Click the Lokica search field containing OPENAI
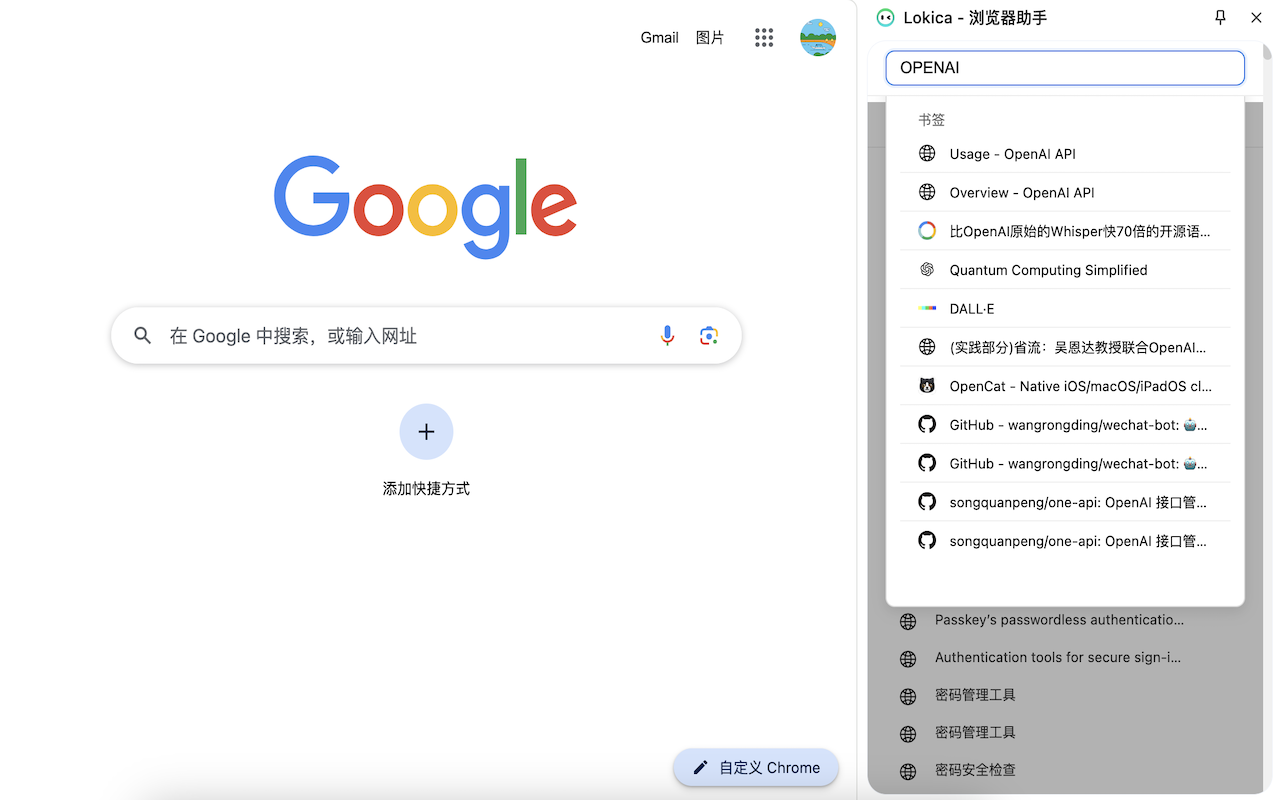This screenshot has width=1280, height=800. click(1065, 68)
